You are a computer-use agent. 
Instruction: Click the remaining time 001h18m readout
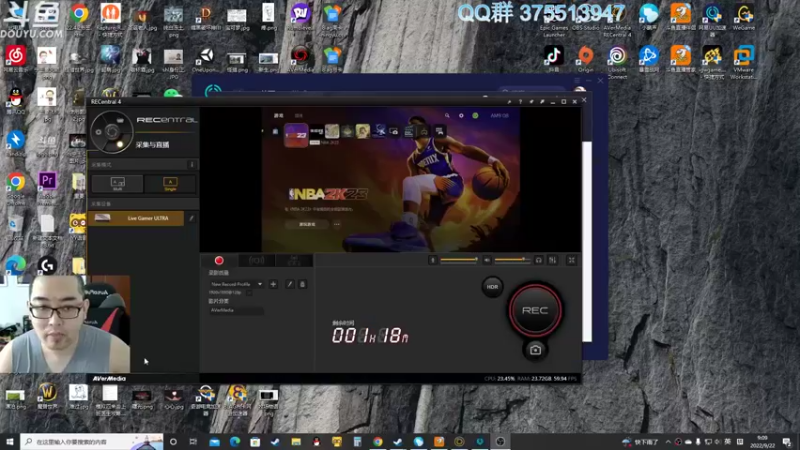click(370, 335)
